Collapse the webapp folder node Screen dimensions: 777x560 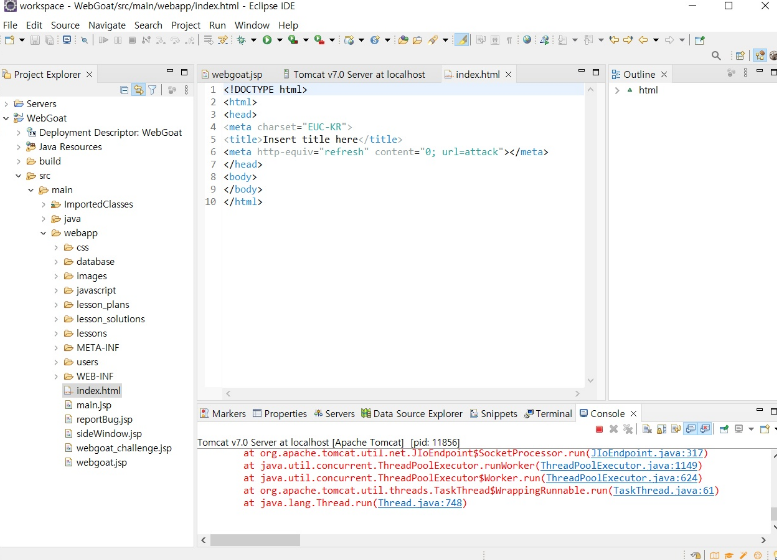click(43, 233)
